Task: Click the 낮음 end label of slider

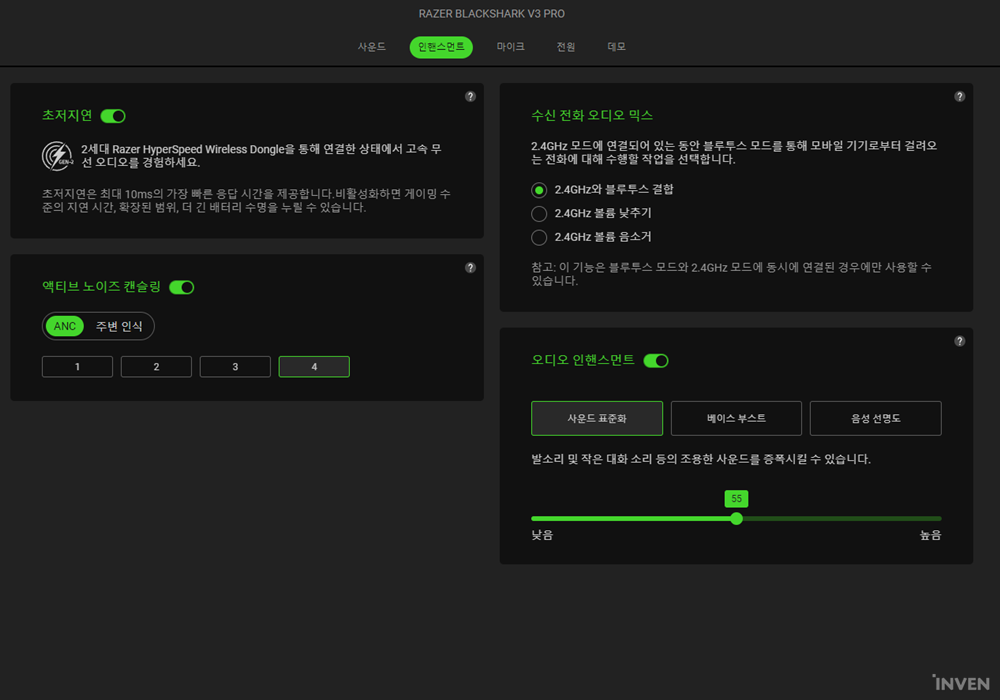Action: coord(542,536)
